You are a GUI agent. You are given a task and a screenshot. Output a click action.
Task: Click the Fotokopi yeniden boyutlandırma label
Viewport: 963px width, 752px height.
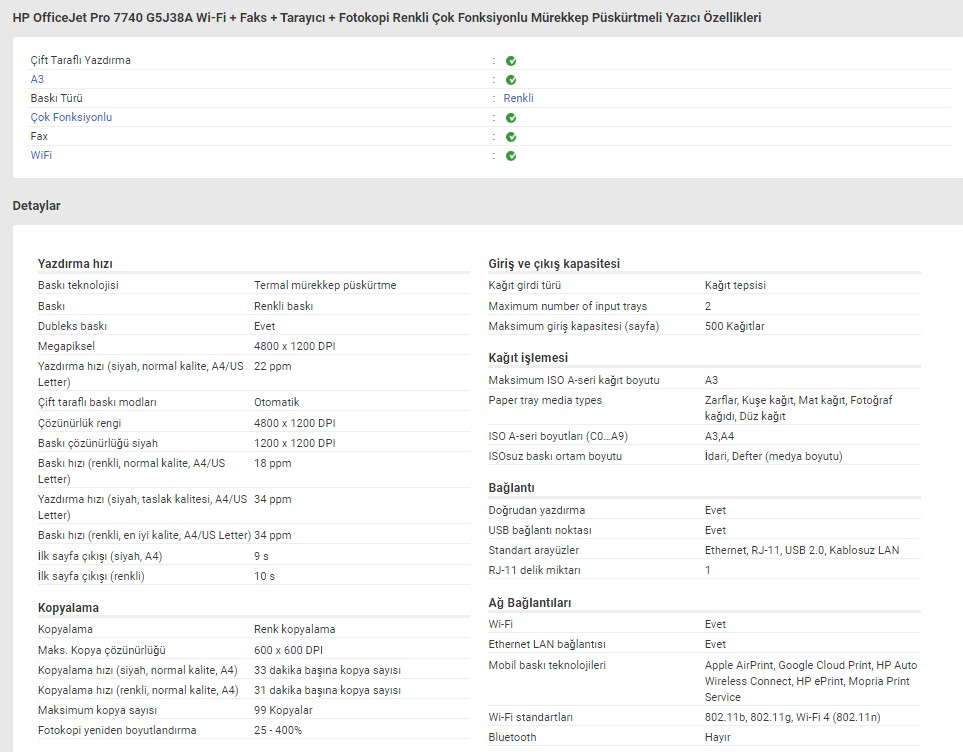coord(117,730)
